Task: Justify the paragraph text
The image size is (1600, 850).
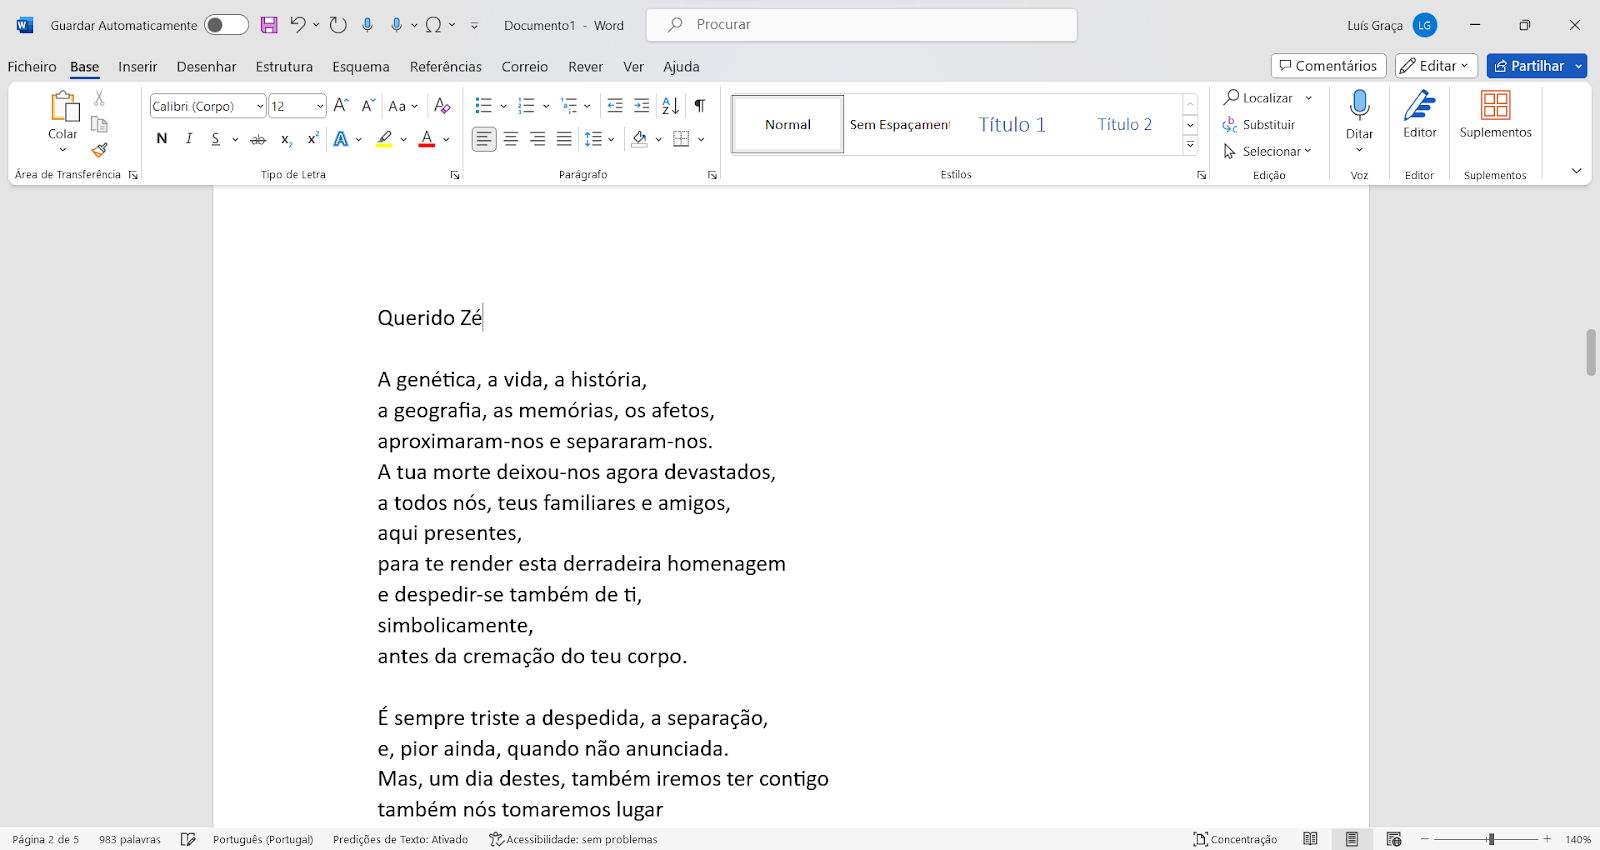Action: tap(565, 139)
